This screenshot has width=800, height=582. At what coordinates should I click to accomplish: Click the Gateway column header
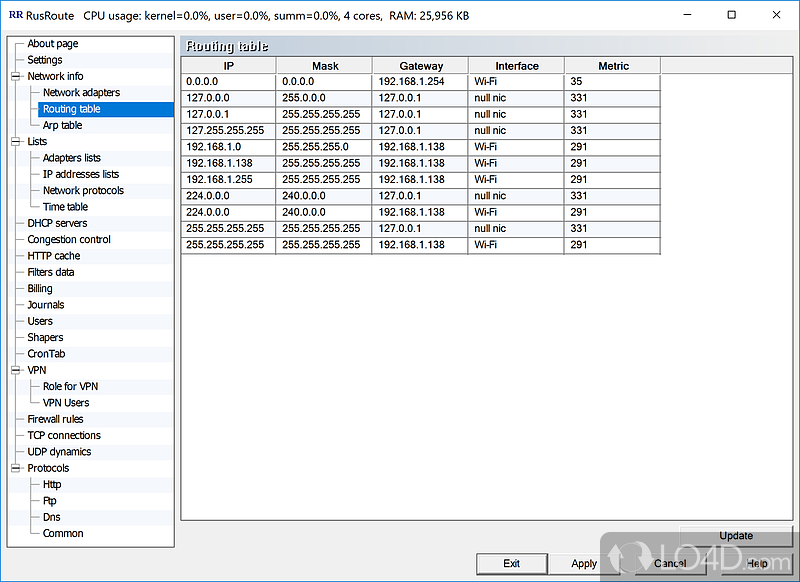click(420, 66)
